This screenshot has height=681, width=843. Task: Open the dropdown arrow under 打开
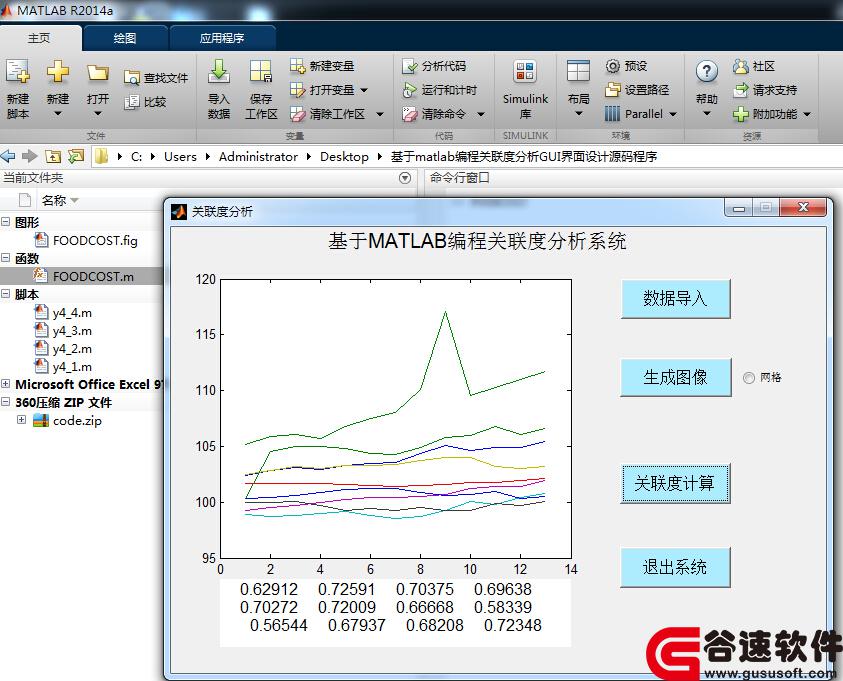tap(98, 113)
